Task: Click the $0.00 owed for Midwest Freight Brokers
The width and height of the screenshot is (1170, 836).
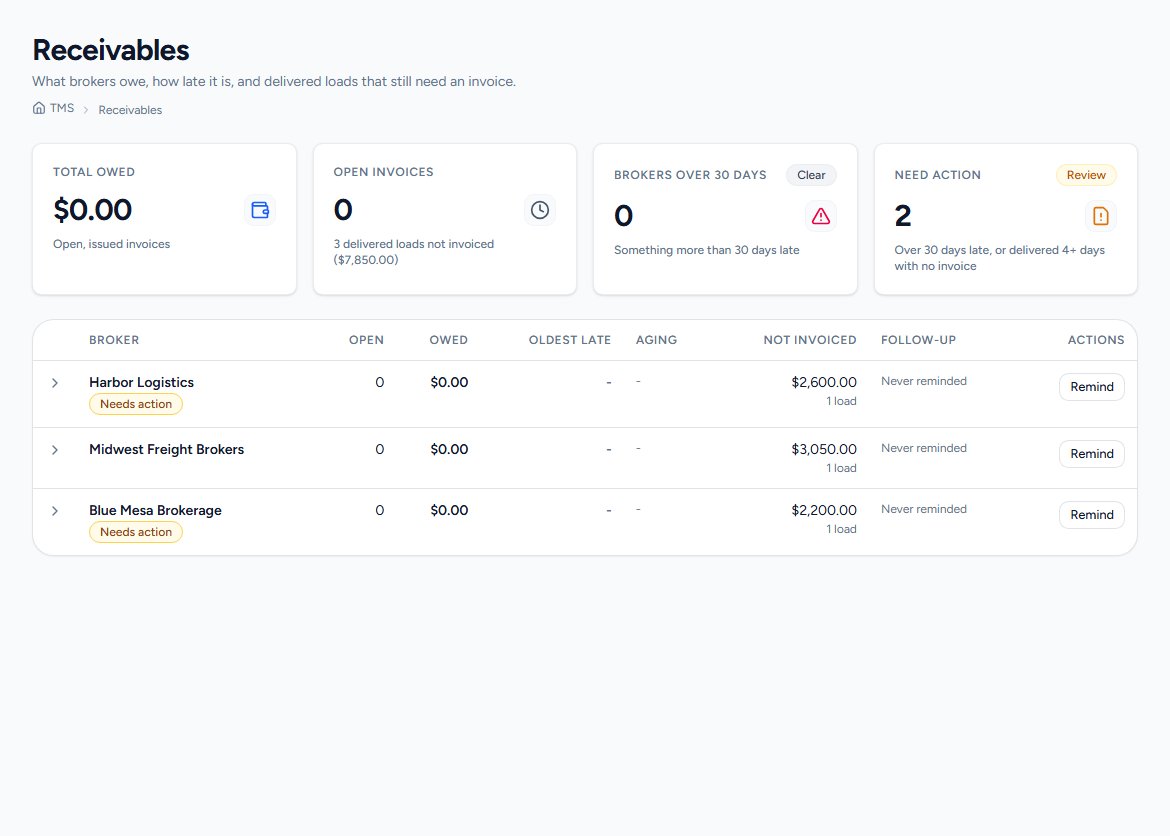Action: click(449, 449)
